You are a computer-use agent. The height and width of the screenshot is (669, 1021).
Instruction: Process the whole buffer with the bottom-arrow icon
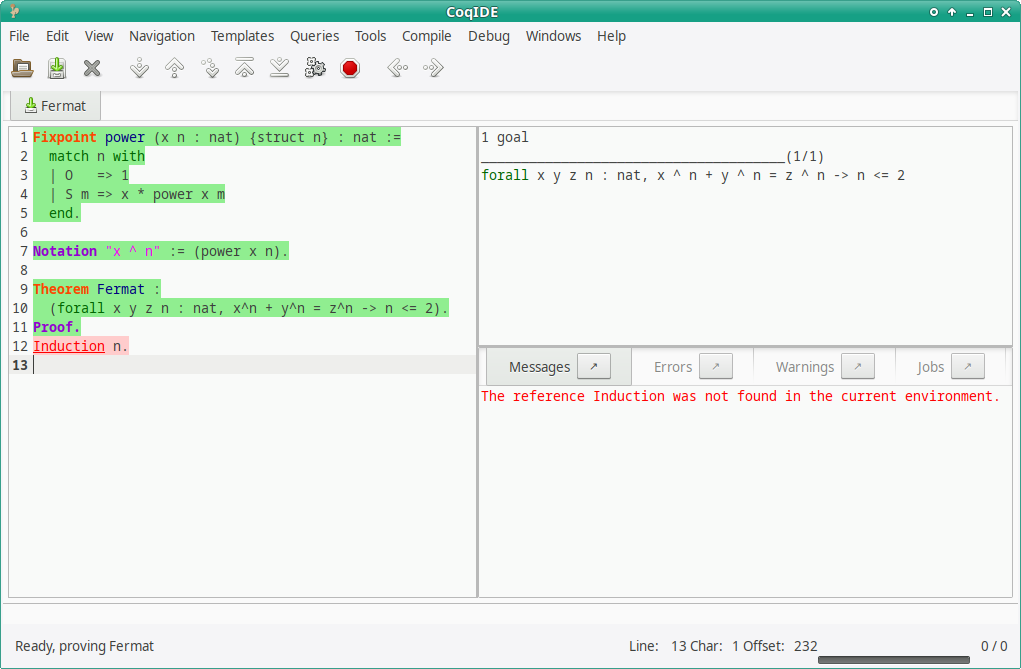pos(279,67)
